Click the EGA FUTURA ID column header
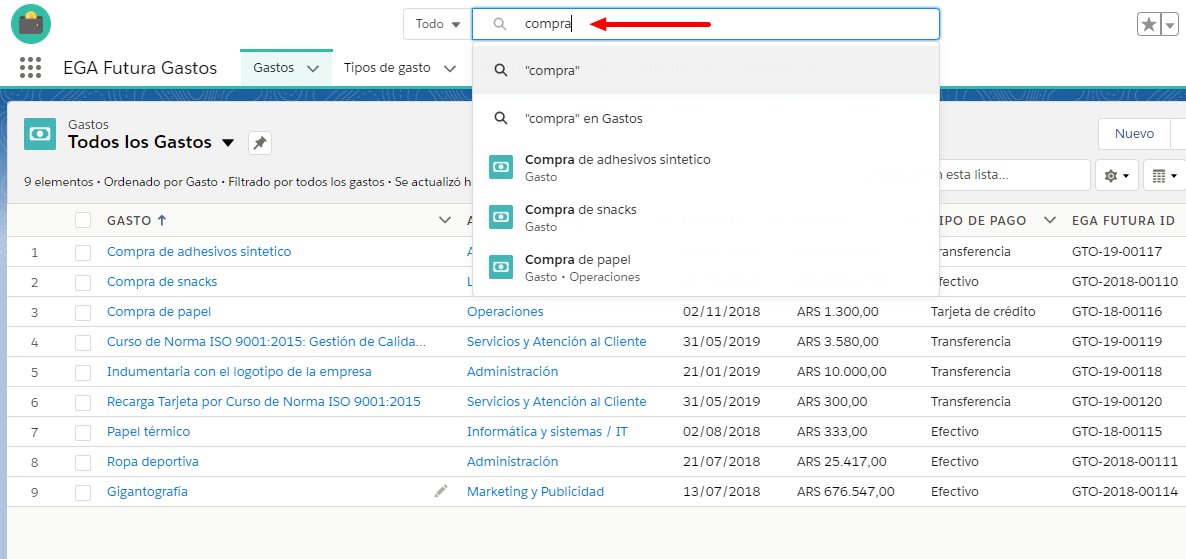 pyautogui.click(x=1123, y=220)
